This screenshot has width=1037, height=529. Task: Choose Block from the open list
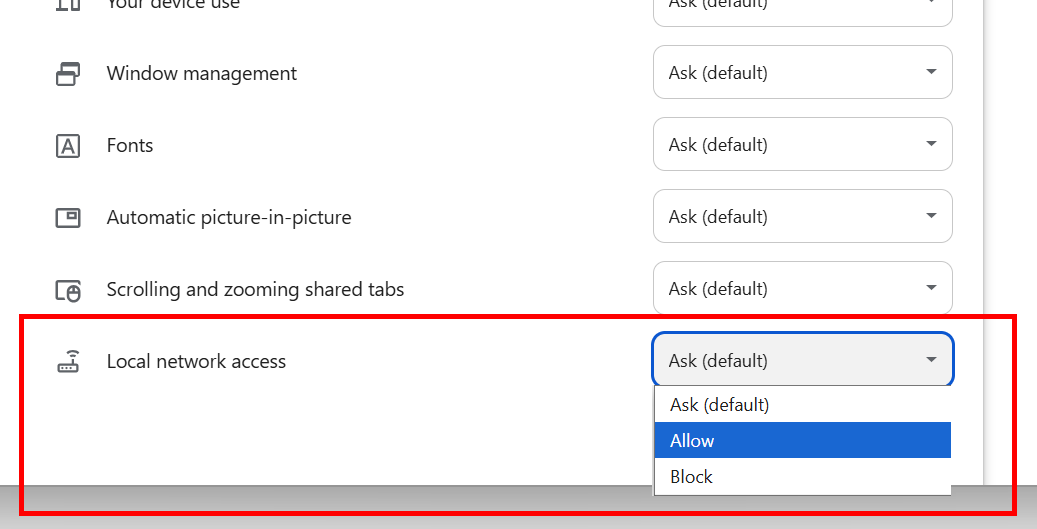coord(802,477)
